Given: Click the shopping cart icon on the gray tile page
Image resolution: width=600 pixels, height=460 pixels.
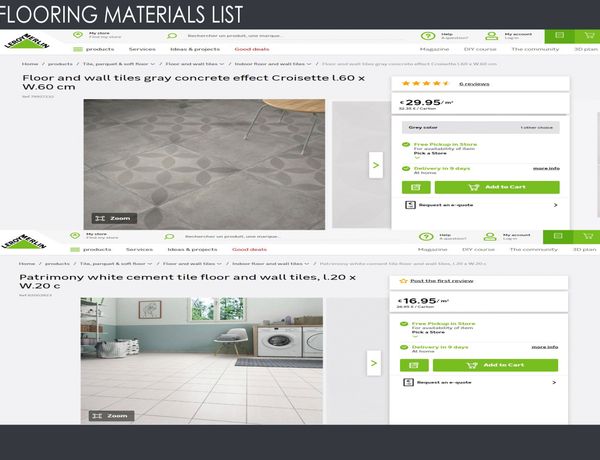Looking at the screenshot, I should click(x=586, y=36).
